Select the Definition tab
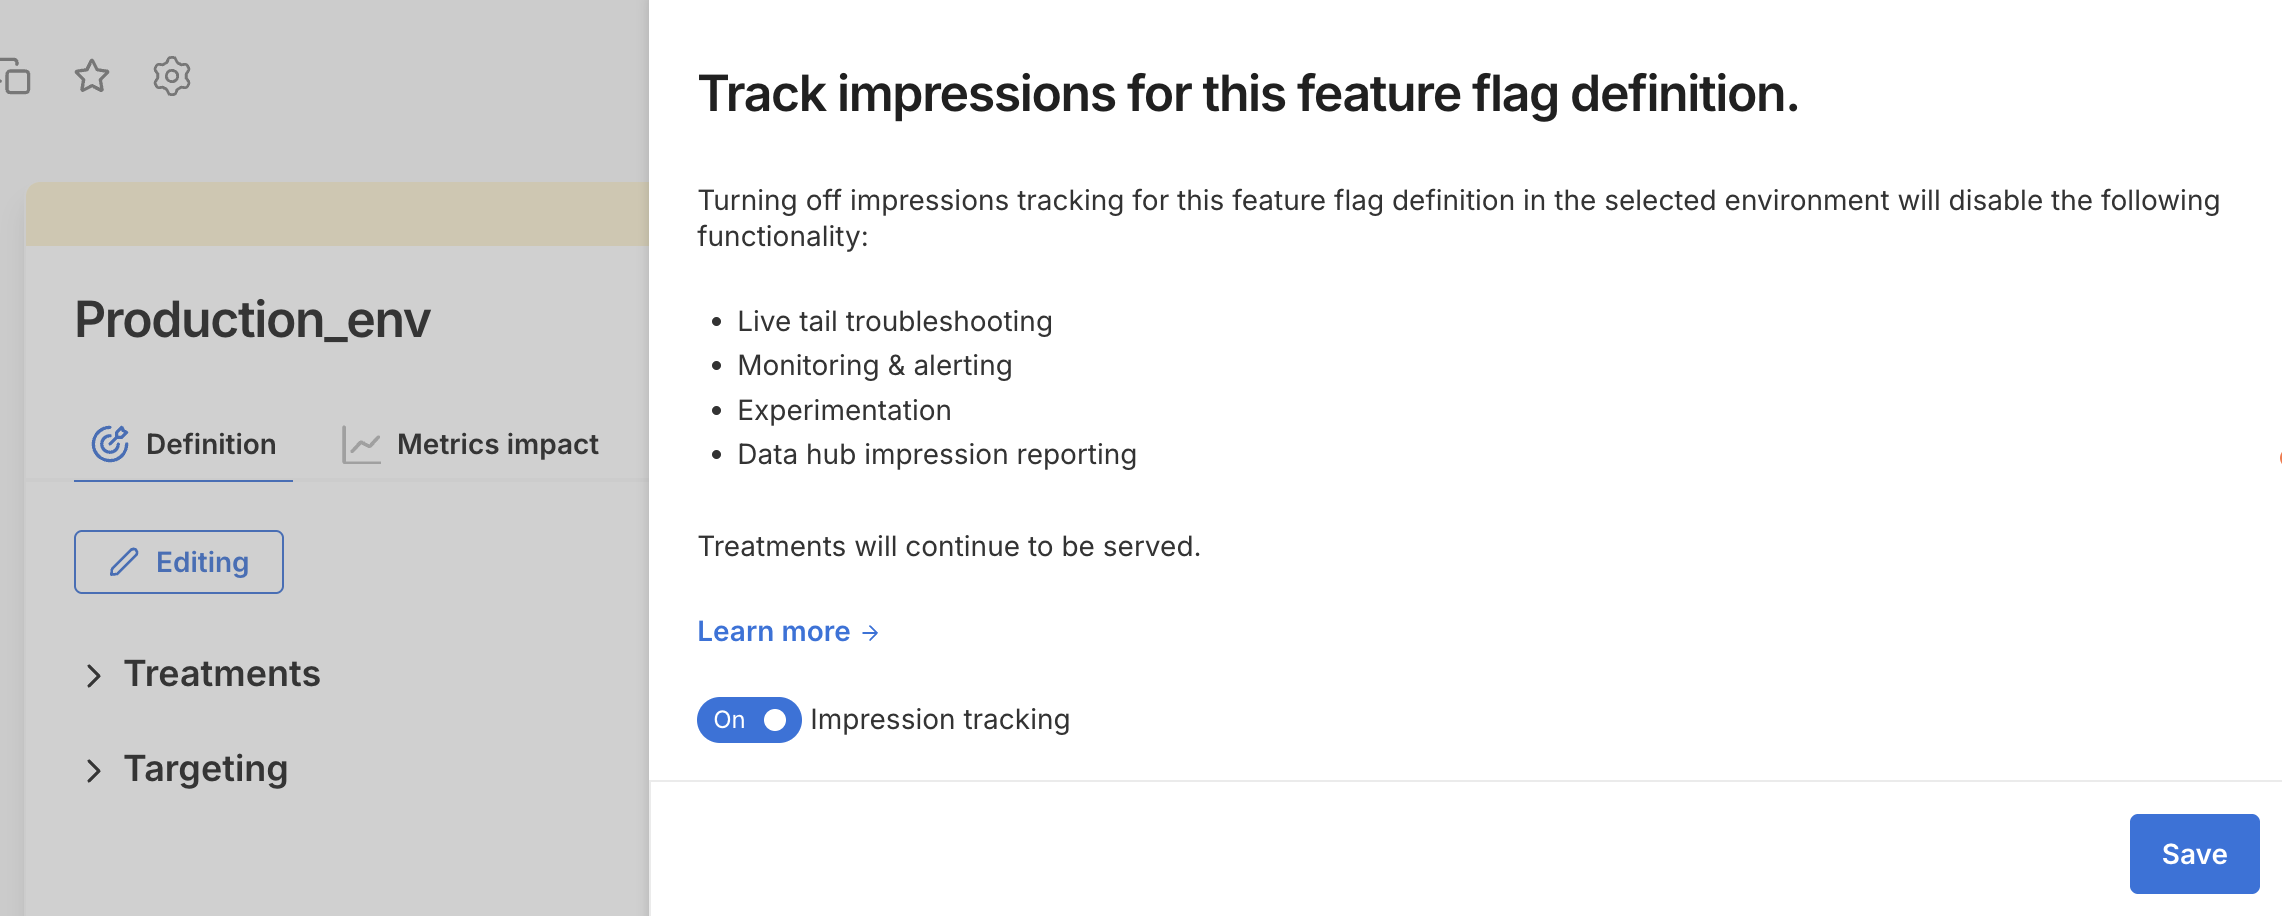 pos(210,444)
